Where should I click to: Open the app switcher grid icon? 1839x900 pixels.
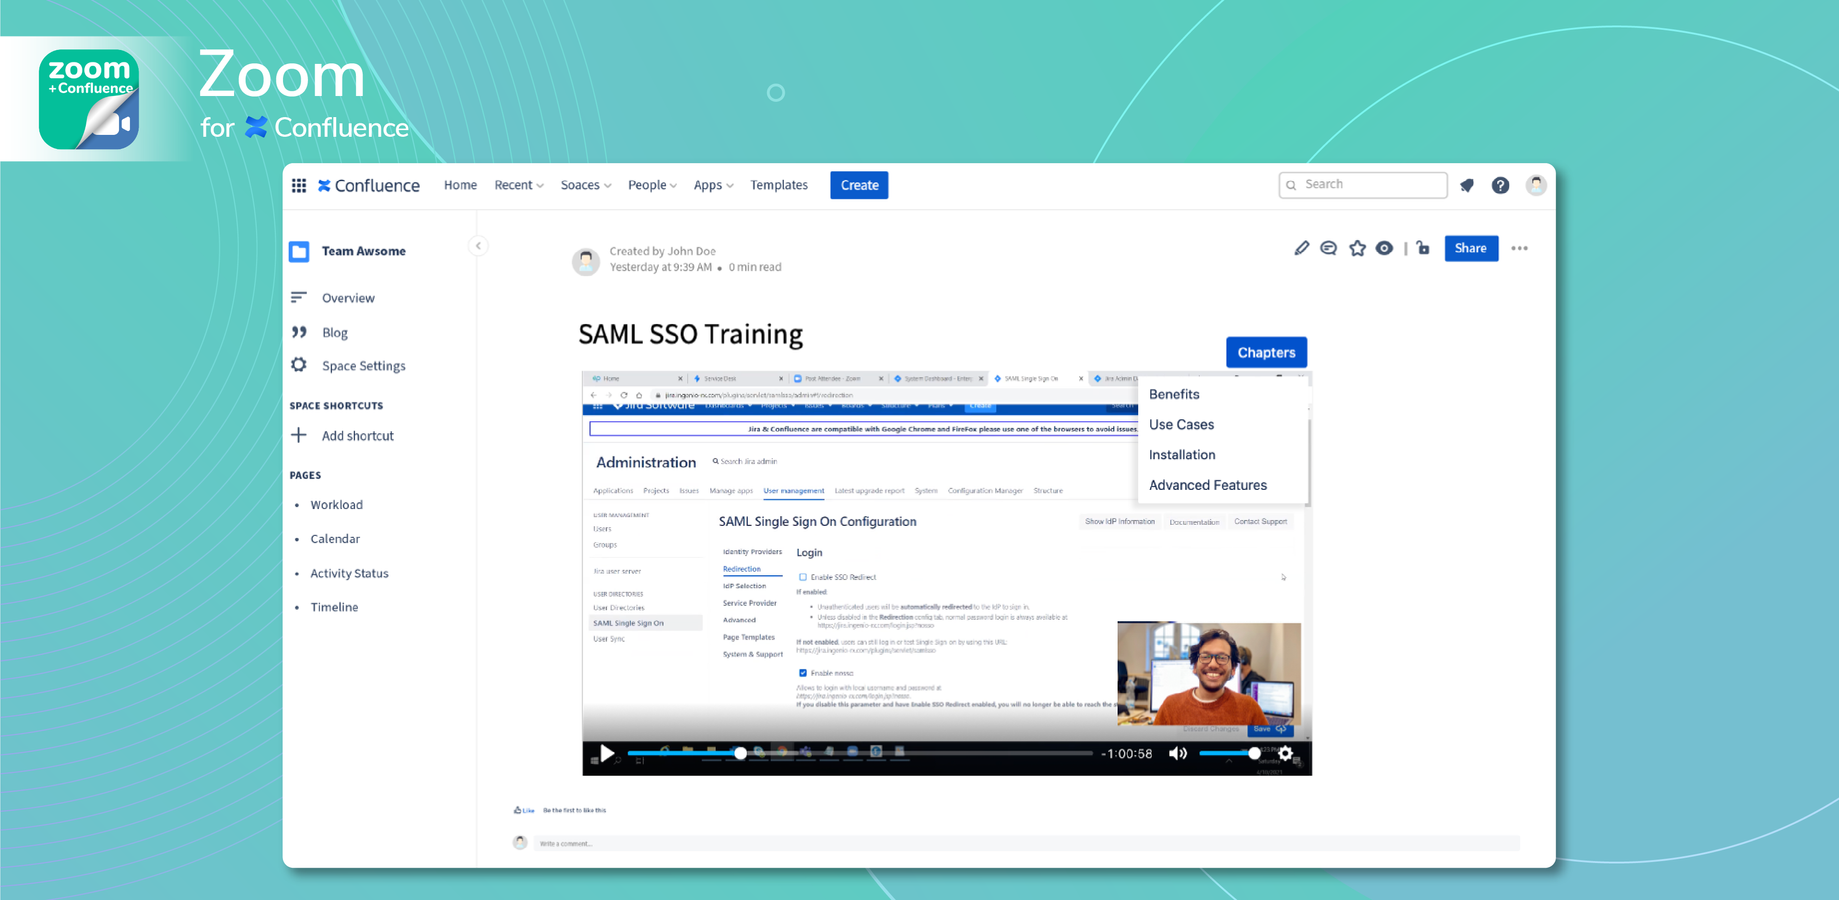(299, 185)
